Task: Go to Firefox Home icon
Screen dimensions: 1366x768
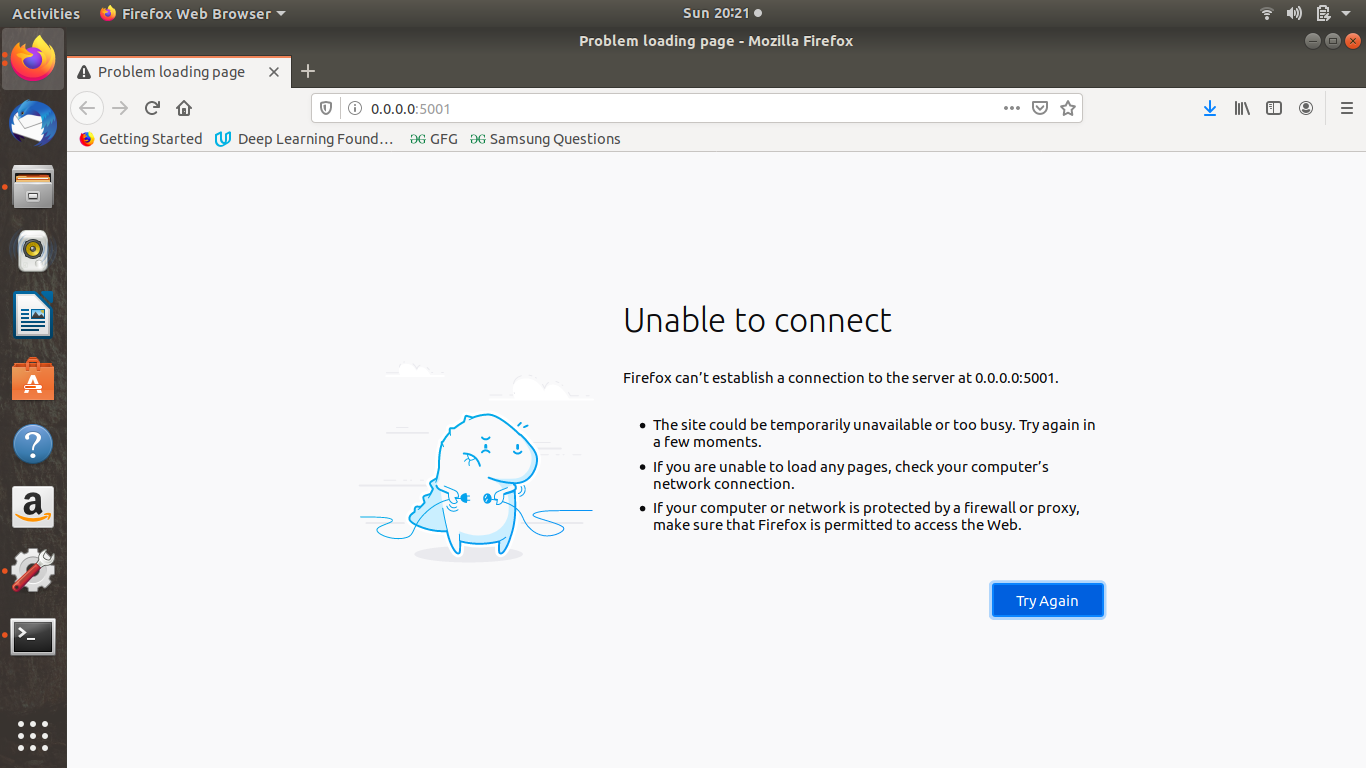Action: [x=184, y=108]
